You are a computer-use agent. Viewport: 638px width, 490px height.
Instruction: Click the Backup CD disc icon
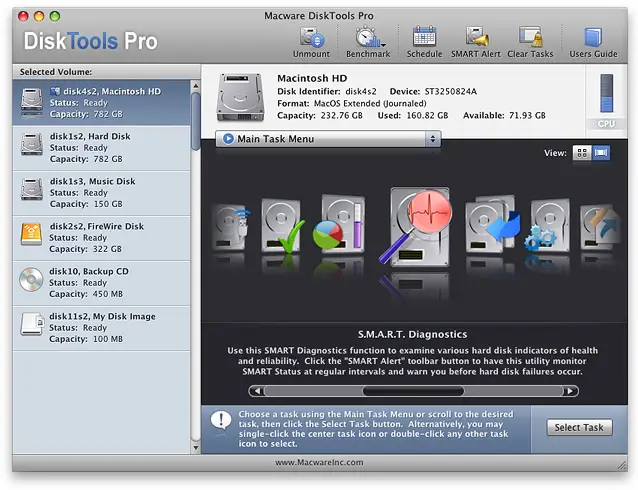pos(31,280)
